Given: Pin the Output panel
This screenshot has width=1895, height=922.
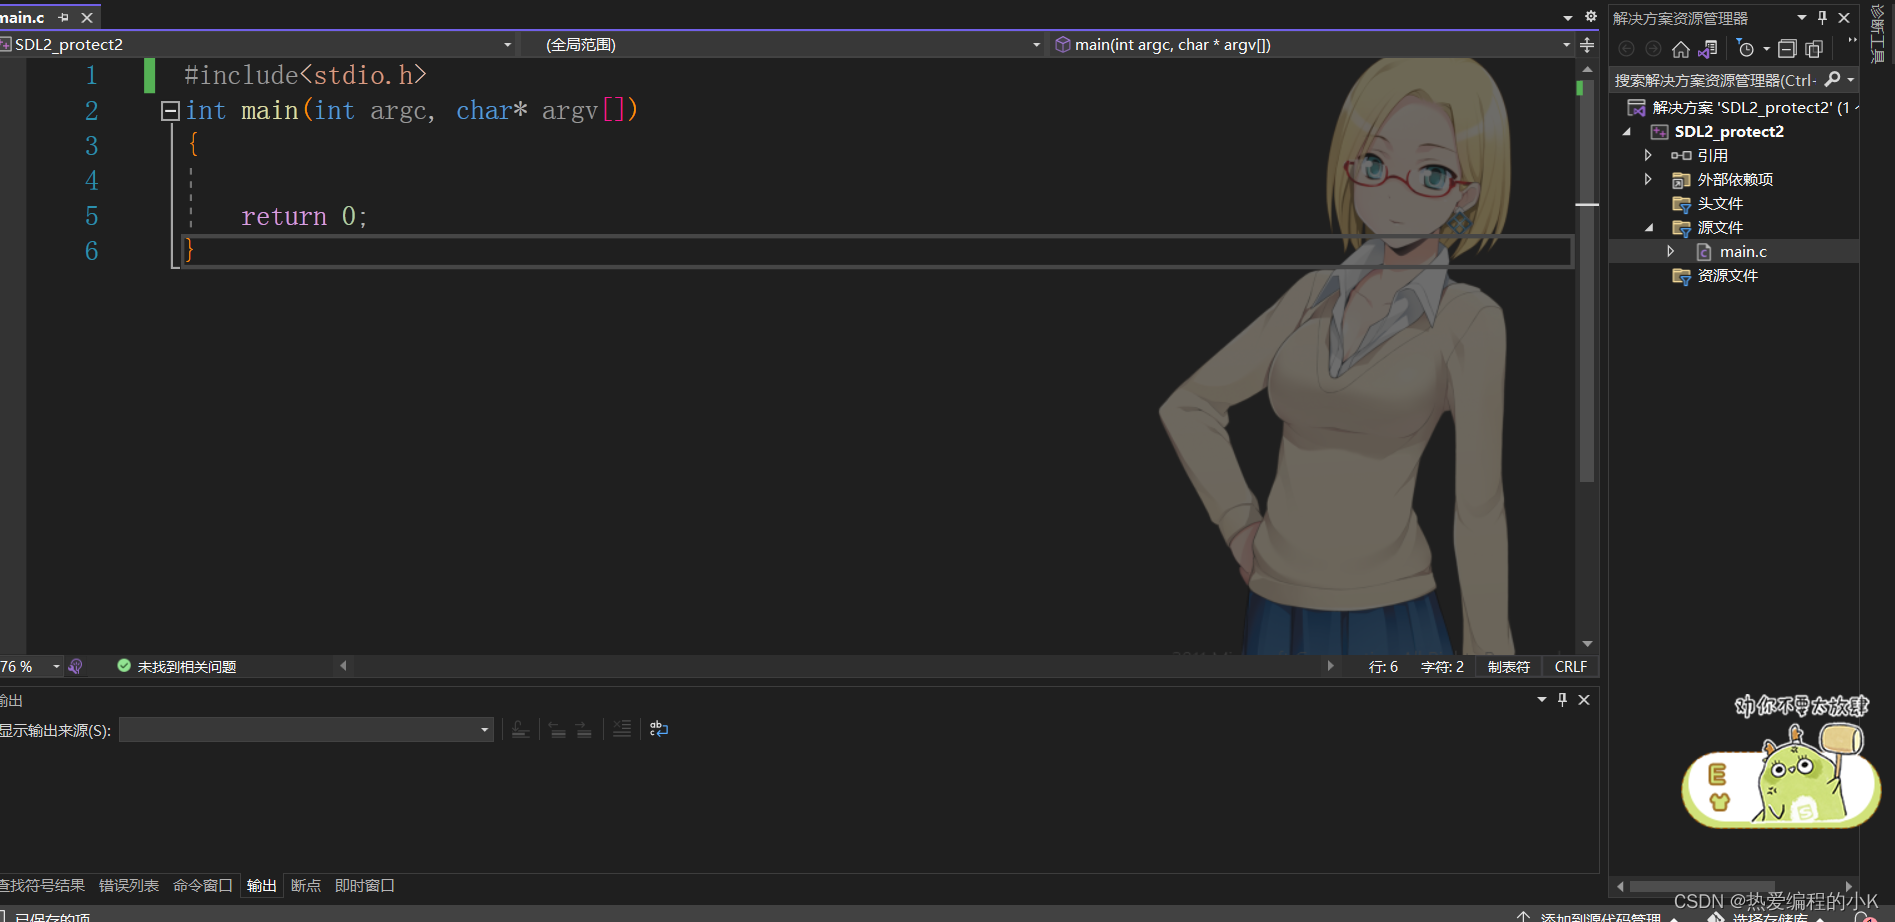Looking at the screenshot, I should (1562, 700).
